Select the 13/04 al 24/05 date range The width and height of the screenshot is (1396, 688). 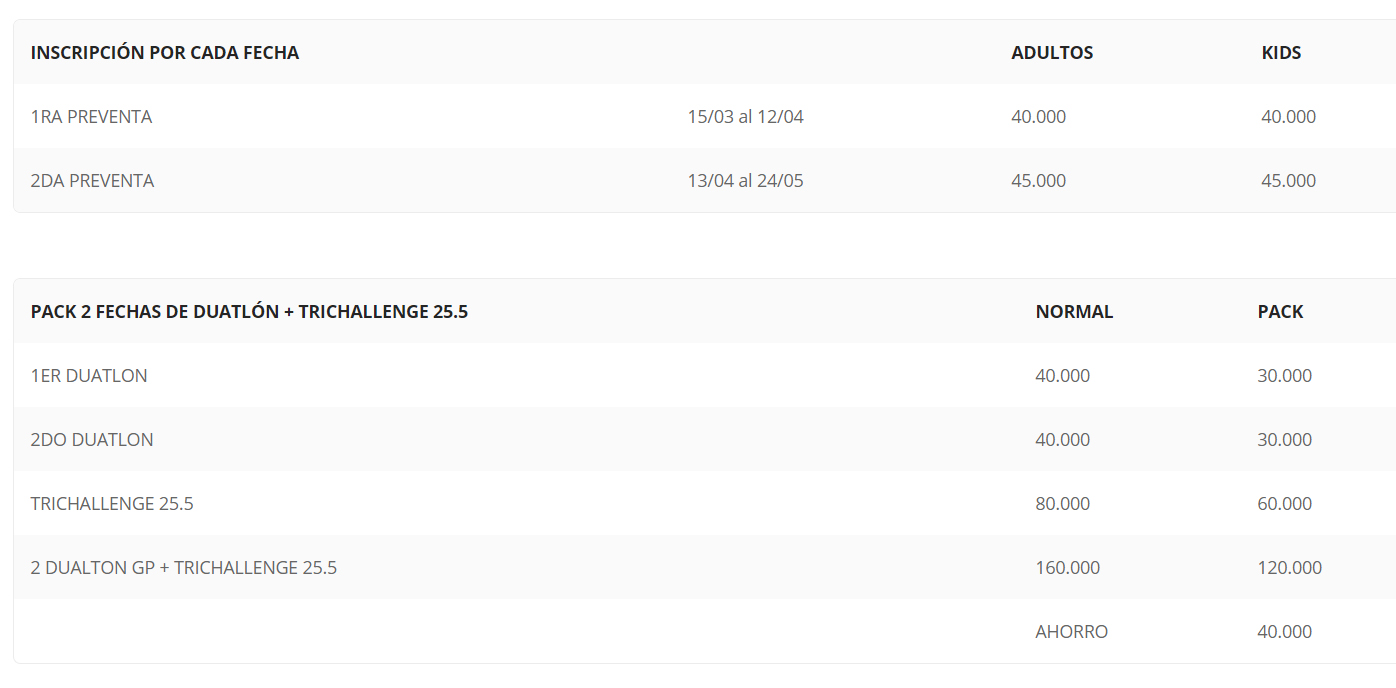pyautogui.click(x=745, y=181)
